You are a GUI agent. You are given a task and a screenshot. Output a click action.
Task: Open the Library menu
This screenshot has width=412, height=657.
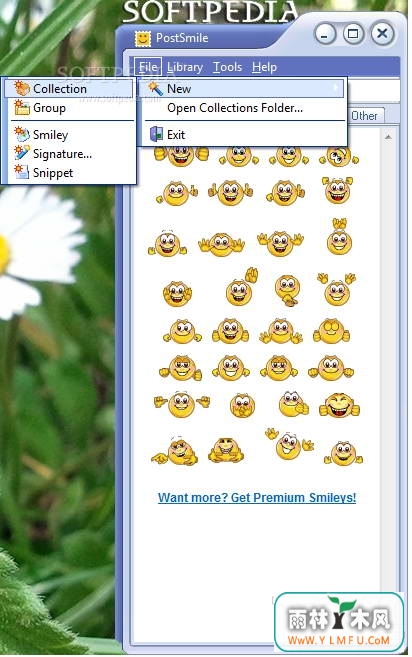185,67
